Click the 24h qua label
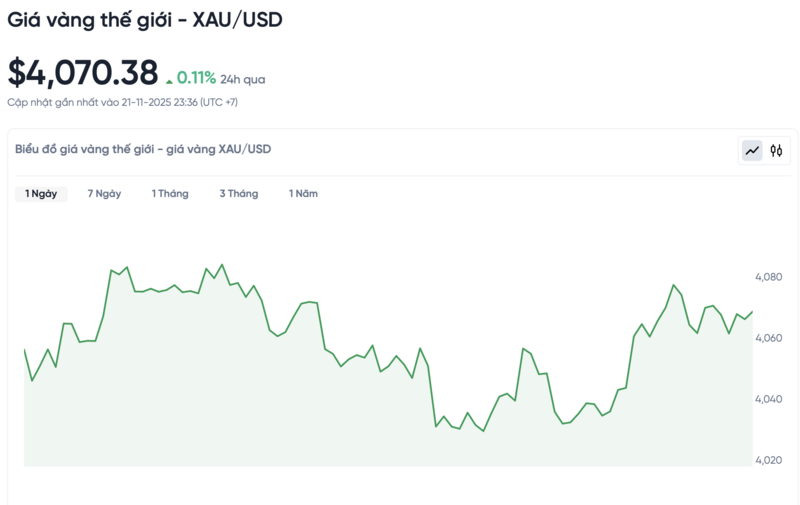 pyautogui.click(x=243, y=79)
